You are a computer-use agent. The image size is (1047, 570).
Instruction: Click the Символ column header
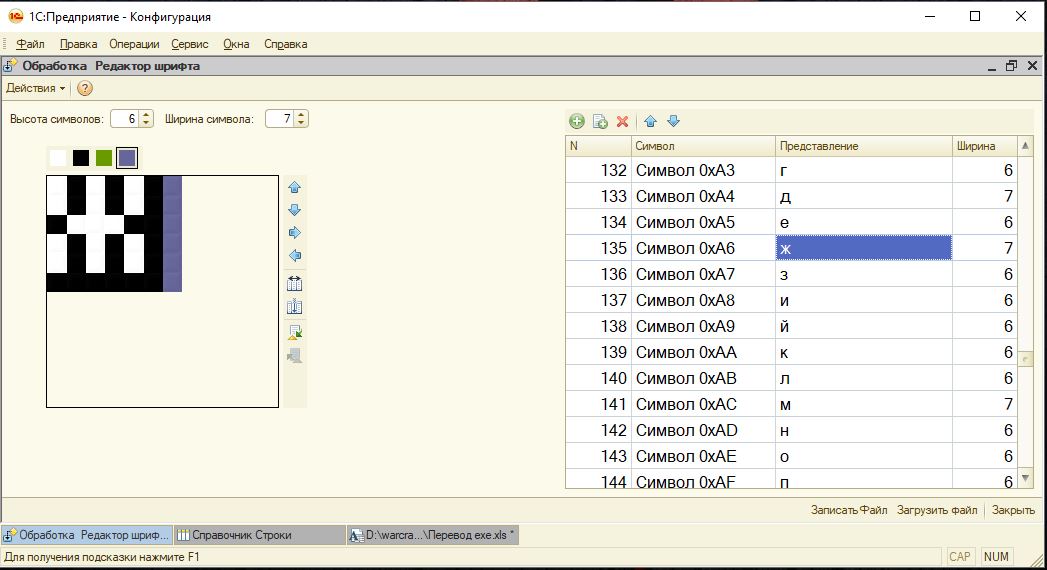tap(703, 146)
